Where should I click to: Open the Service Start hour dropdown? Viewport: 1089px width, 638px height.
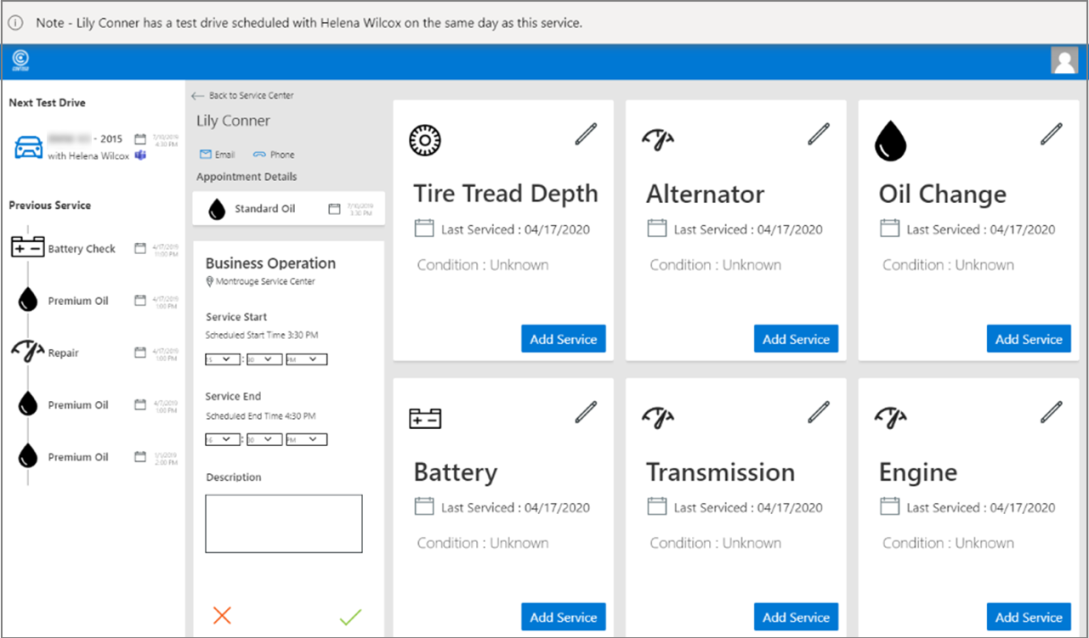[222, 359]
